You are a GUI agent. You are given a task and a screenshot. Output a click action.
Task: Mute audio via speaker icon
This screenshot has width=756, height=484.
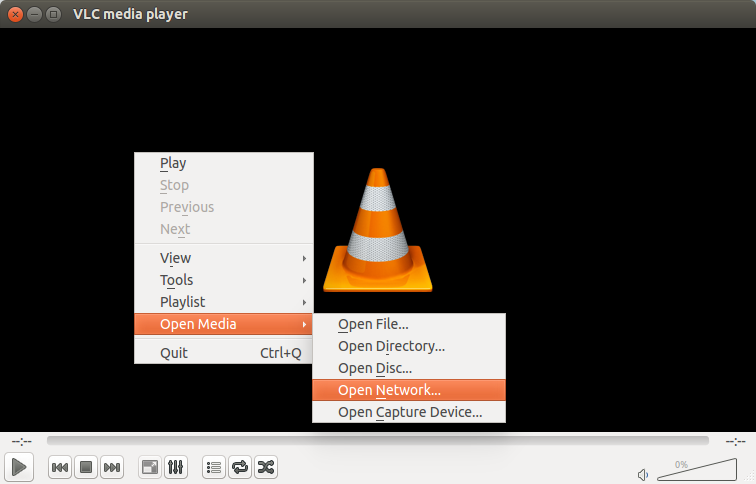tap(643, 475)
